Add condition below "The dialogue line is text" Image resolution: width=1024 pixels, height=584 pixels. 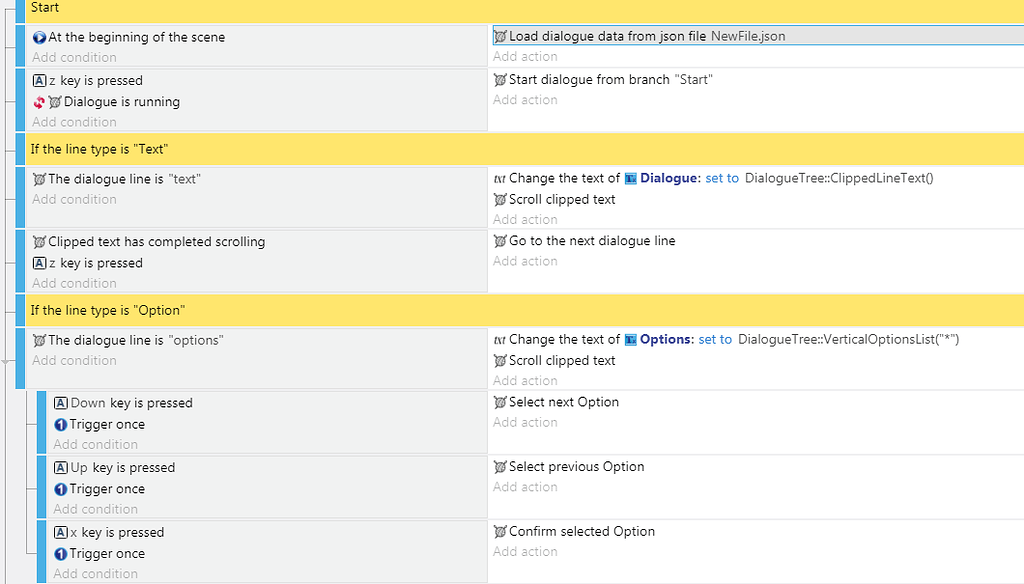74,199
